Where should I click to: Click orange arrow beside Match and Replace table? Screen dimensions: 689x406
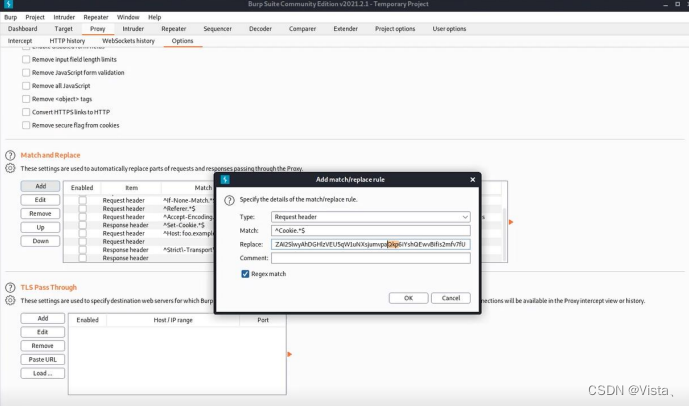tap(511, 222)
